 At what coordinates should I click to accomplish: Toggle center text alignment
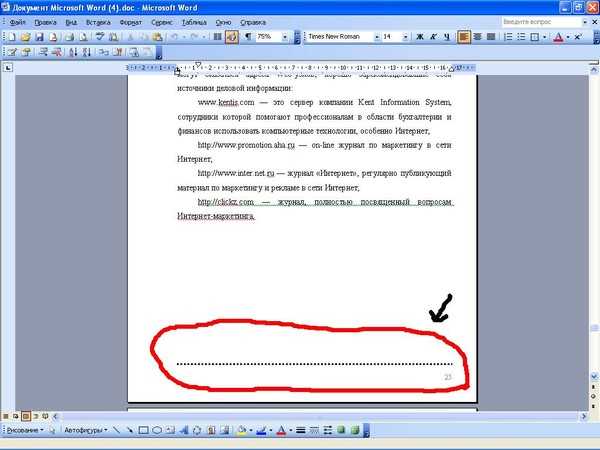coord(478,37)
